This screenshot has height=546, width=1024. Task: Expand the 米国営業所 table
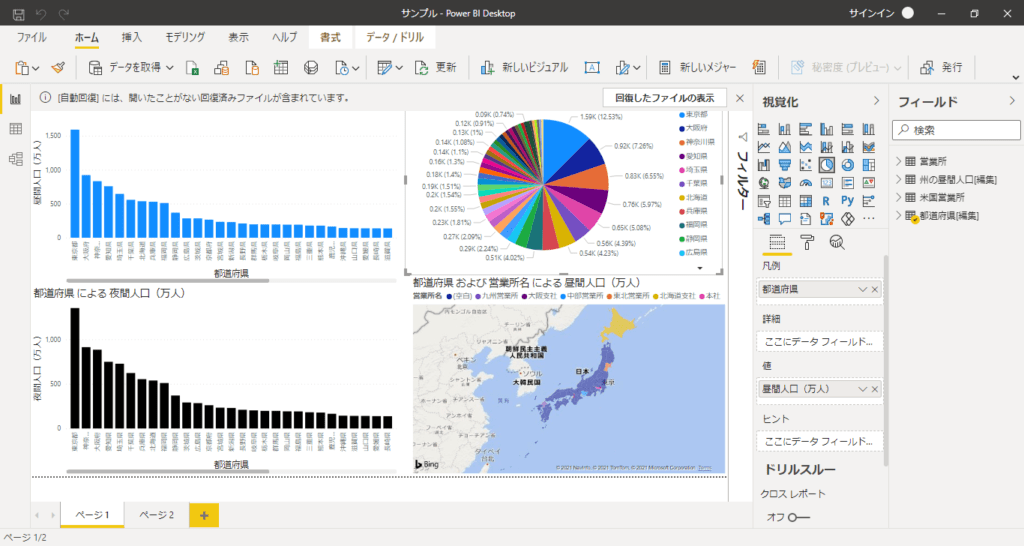click(899, 197)
